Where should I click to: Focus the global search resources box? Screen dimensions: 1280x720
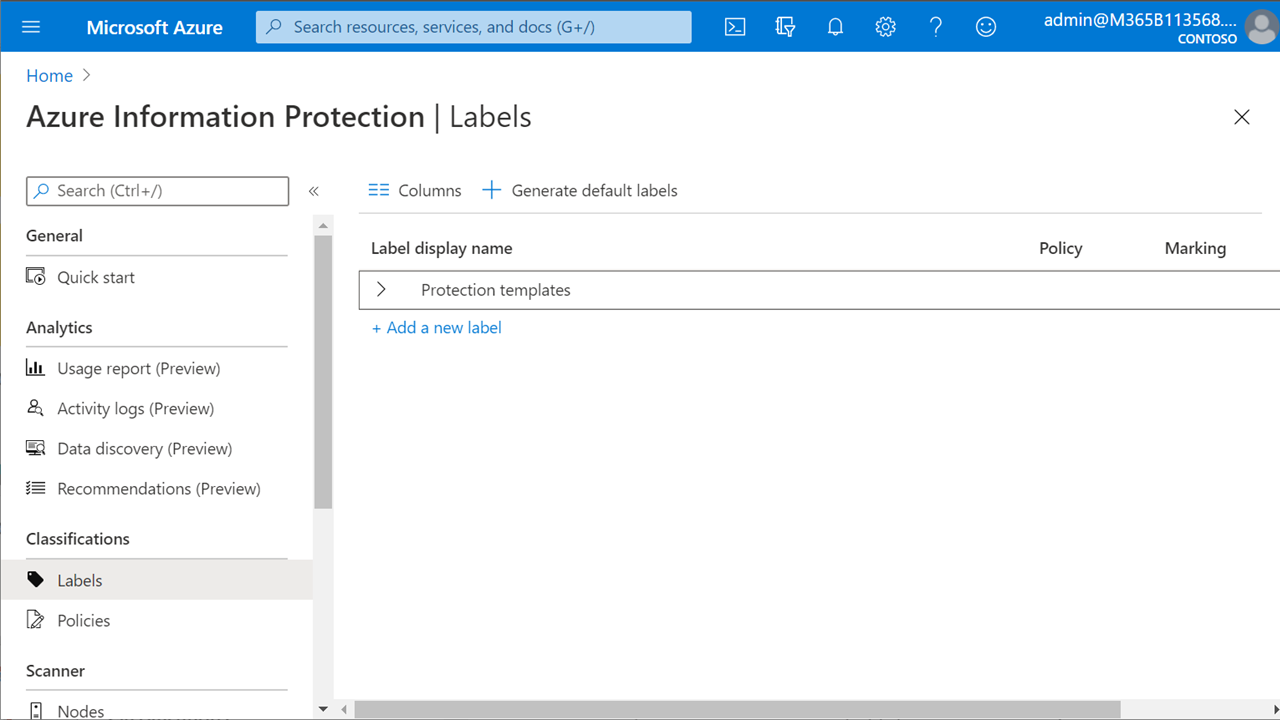click(x=473, y=27)
